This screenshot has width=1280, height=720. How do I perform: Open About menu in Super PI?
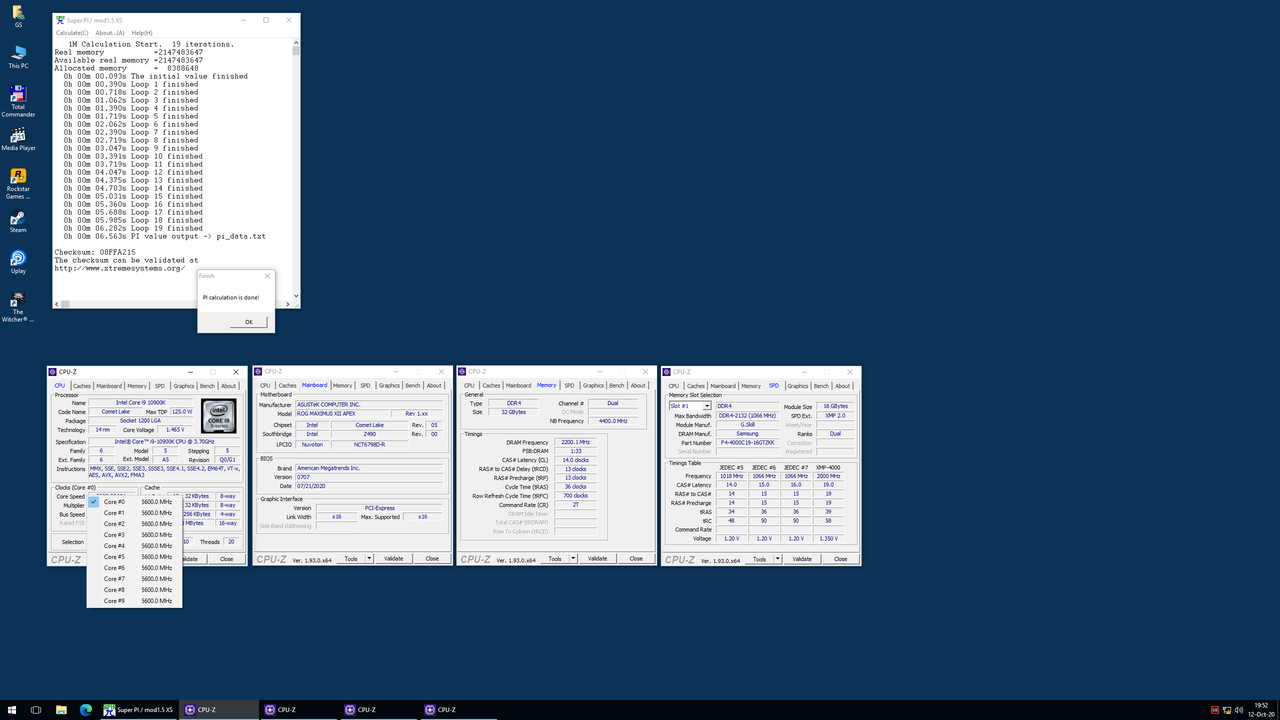[x=110, y=33]
